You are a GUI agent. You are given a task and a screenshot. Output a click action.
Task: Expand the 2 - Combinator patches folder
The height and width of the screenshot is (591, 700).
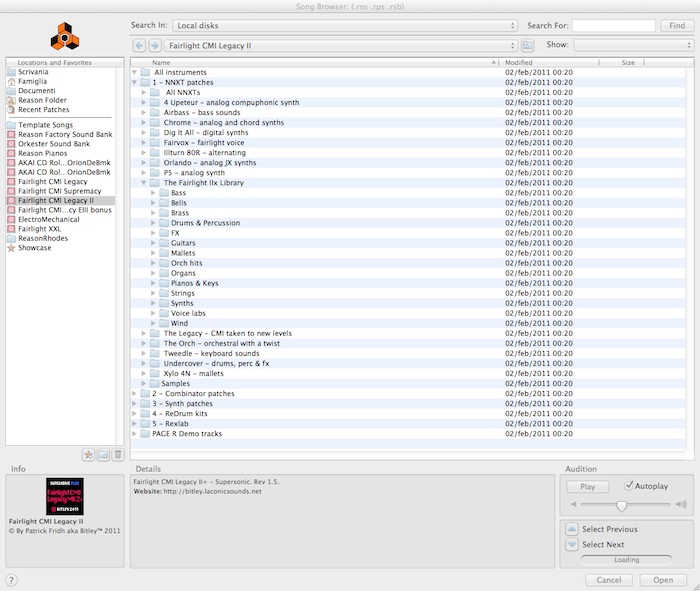[x=135, y=394]
